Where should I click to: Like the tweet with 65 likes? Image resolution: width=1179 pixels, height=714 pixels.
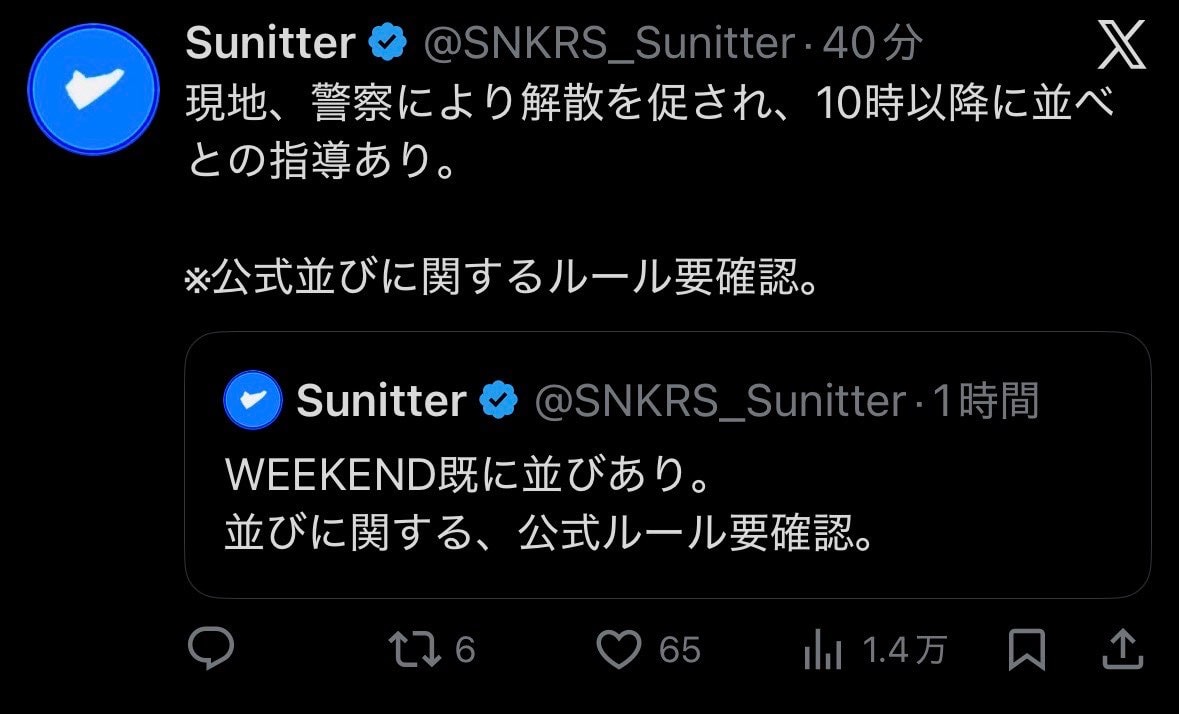click(x=622, y=650)
